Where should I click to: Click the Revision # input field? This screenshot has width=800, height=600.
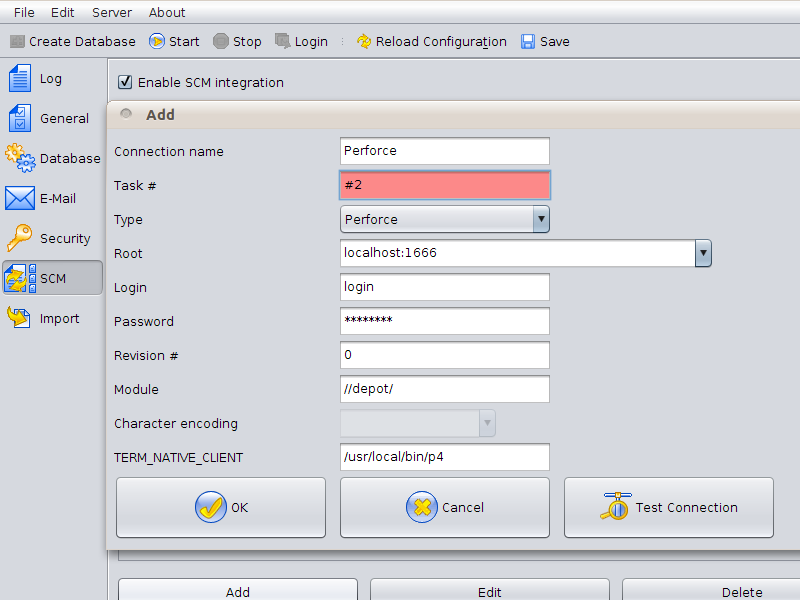tap(445, 355)
